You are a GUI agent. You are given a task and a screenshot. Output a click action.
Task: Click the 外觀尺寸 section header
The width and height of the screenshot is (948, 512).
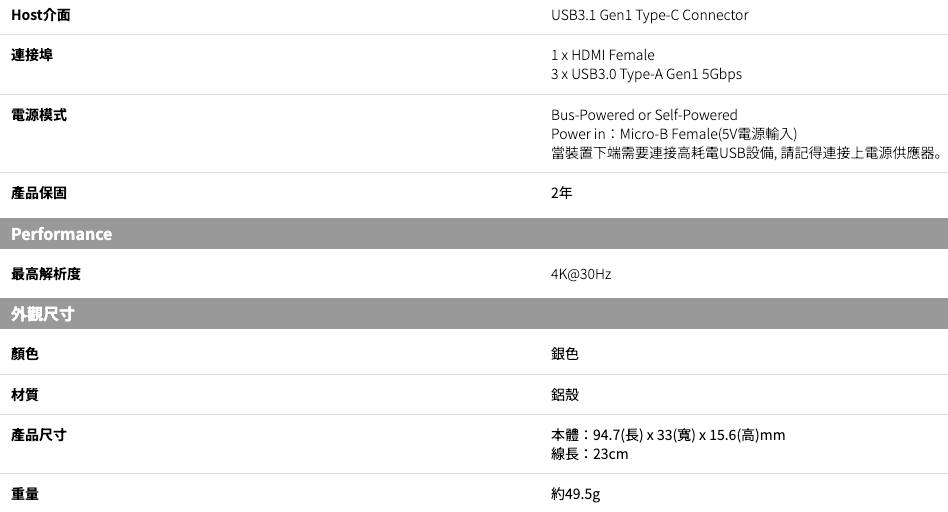tap(43, 314)
